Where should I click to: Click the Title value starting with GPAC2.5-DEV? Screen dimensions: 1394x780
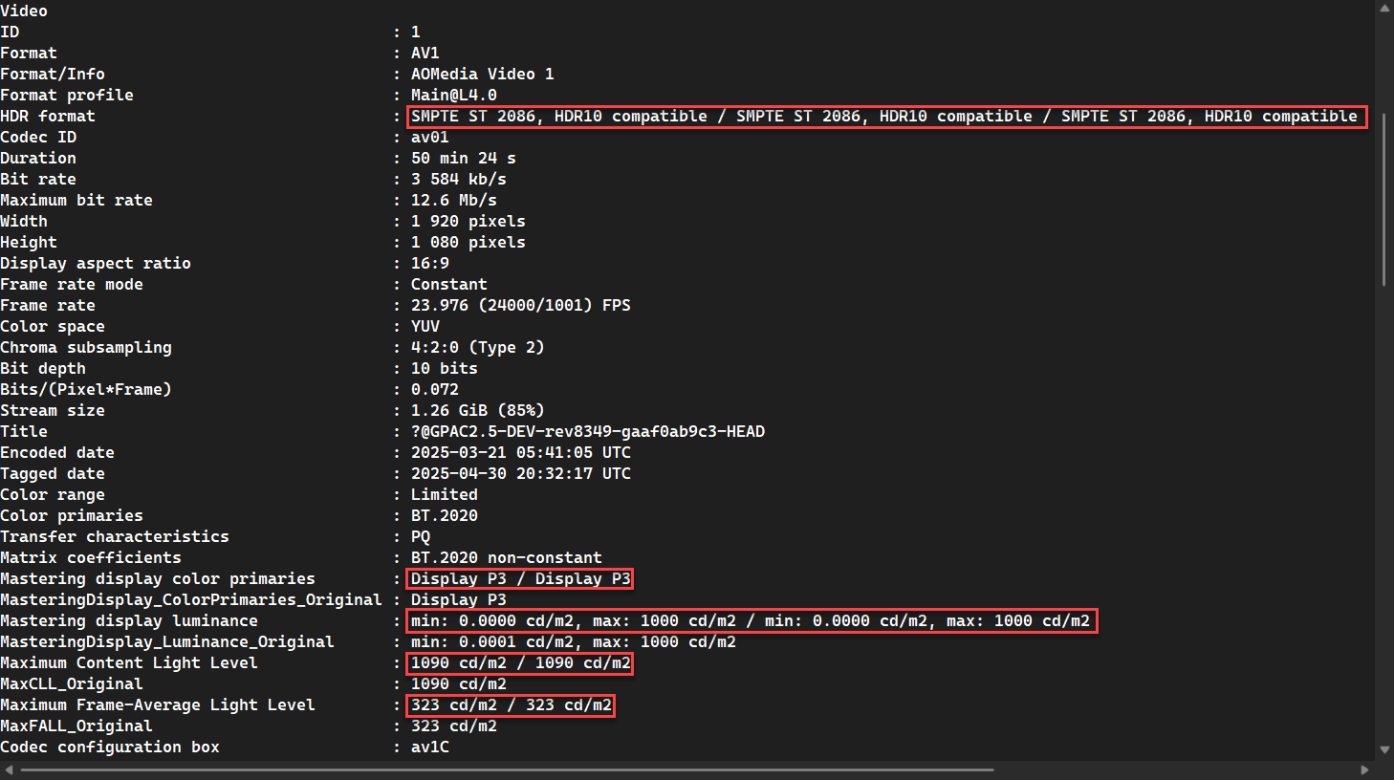587,432
